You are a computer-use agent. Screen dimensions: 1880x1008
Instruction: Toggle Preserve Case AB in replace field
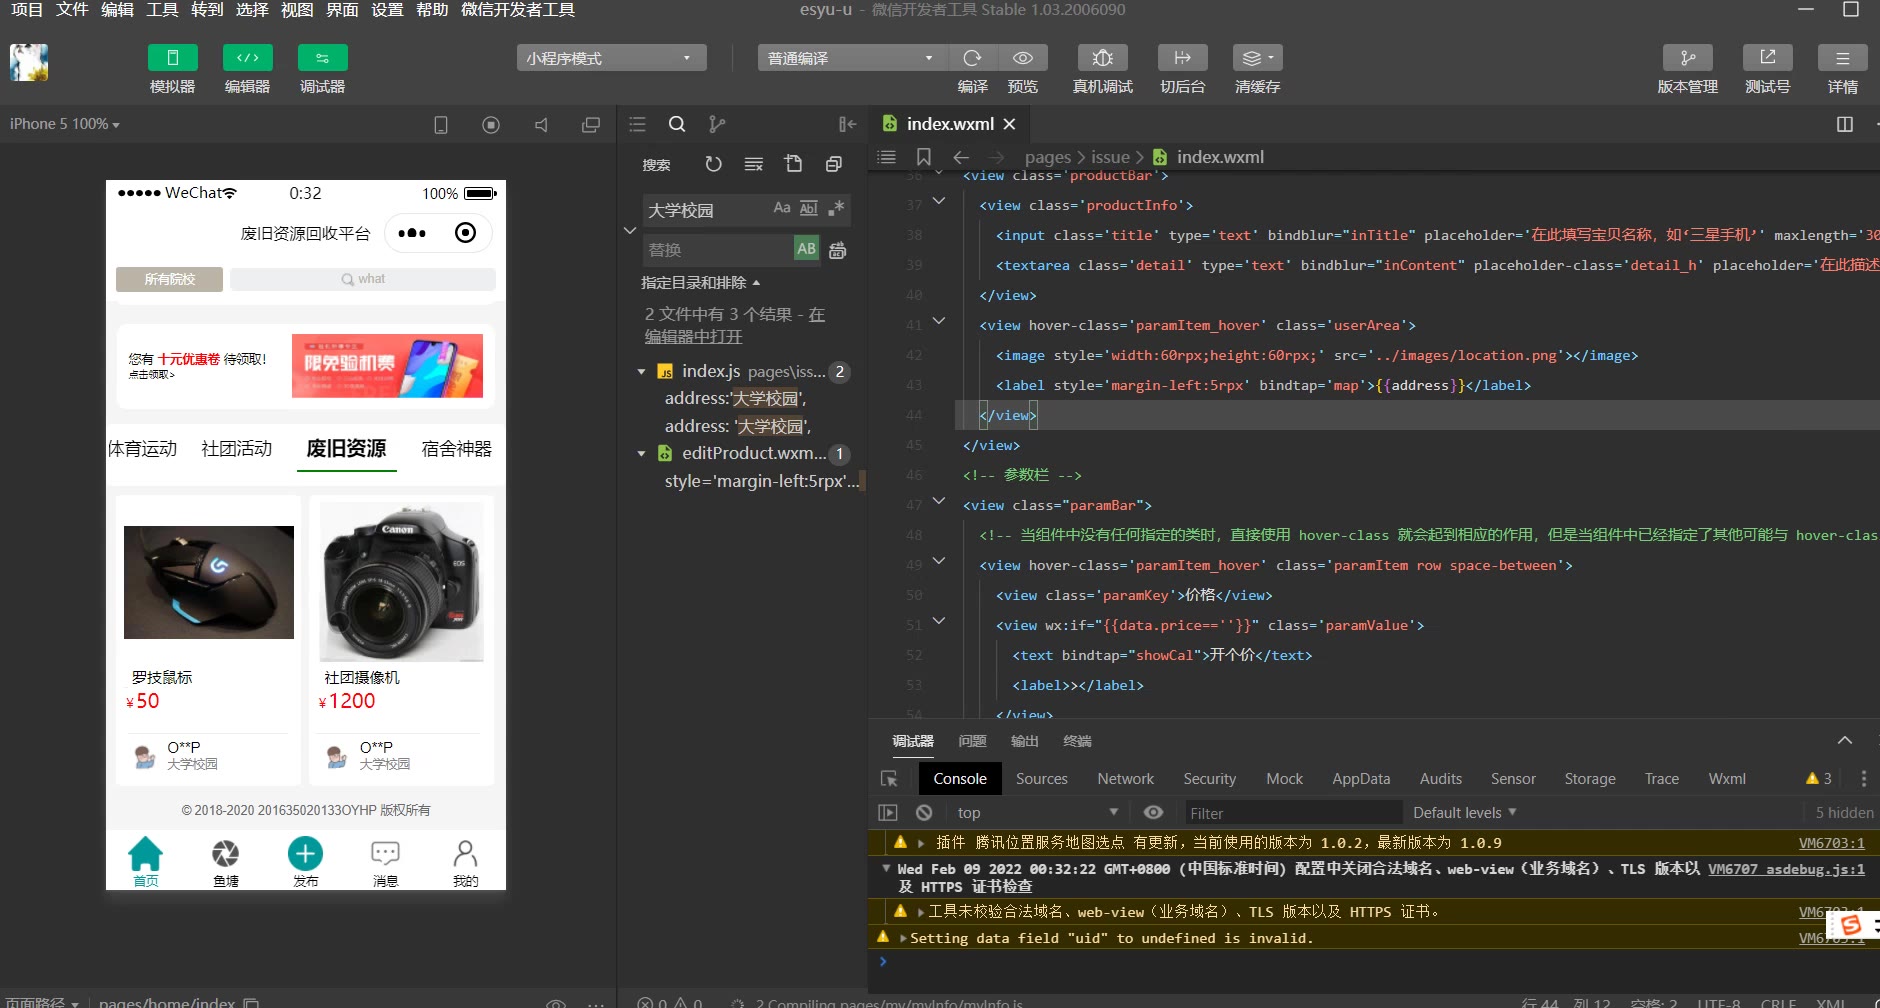coord(806,249)
